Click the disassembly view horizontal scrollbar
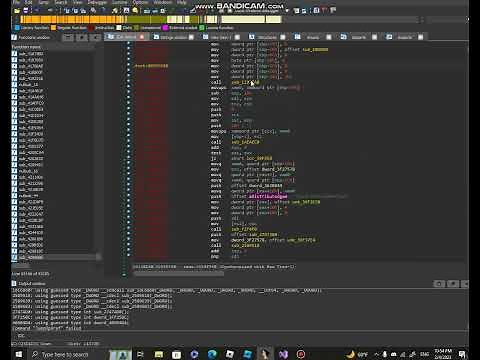Viewport: 480px width, 360px height. click(178, 274)
